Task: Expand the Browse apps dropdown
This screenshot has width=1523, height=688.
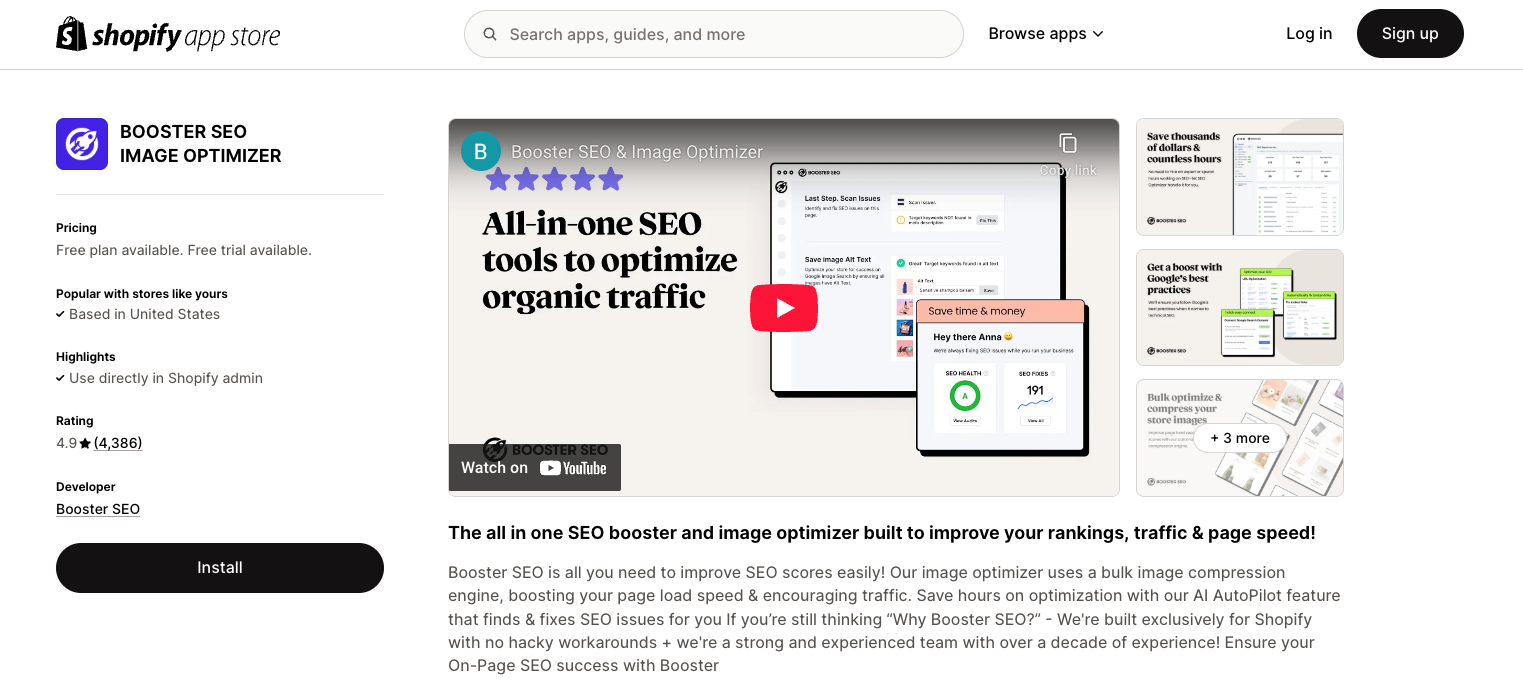Action: pyautogui.click(x=1046, y=34)
